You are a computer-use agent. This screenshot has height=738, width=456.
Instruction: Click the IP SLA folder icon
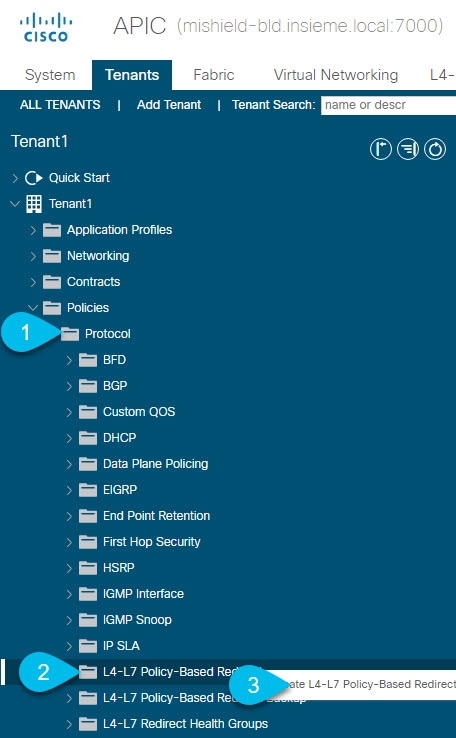[88, 646]
